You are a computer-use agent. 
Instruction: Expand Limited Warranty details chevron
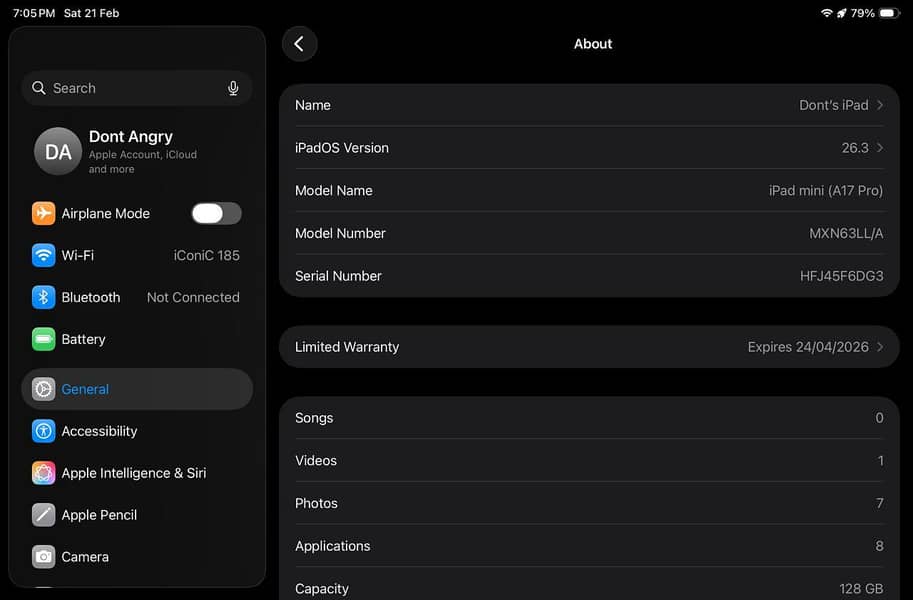click(x=880, y=347)
